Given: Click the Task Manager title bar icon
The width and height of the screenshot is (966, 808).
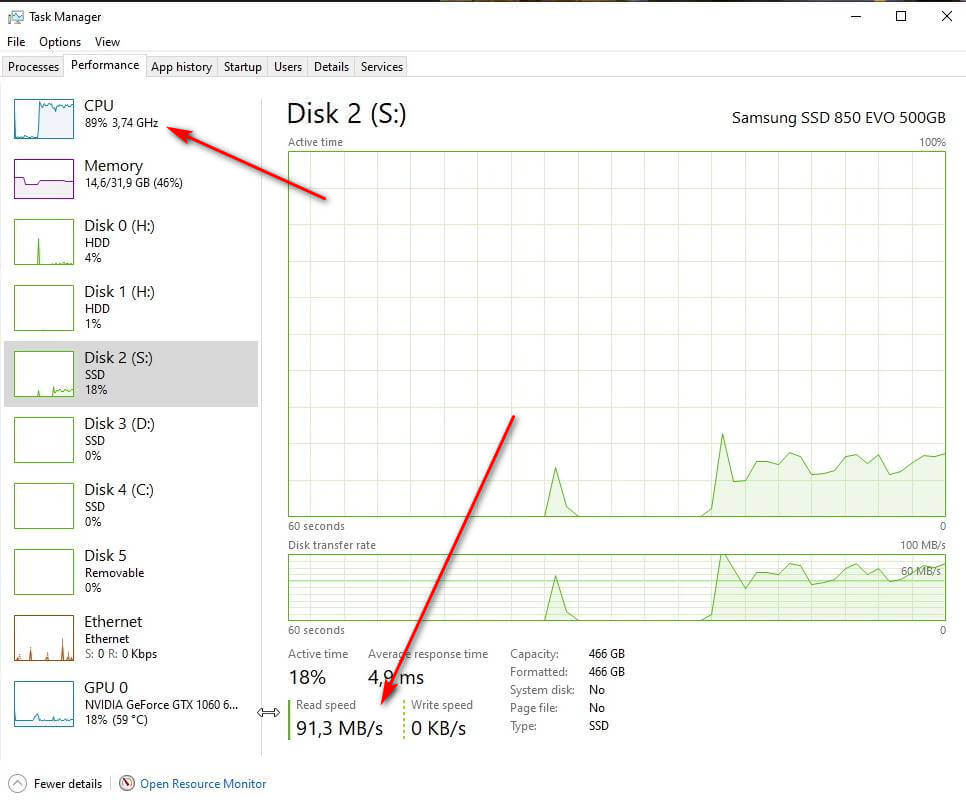Looking at the screenshot, I should click(15, 17).
